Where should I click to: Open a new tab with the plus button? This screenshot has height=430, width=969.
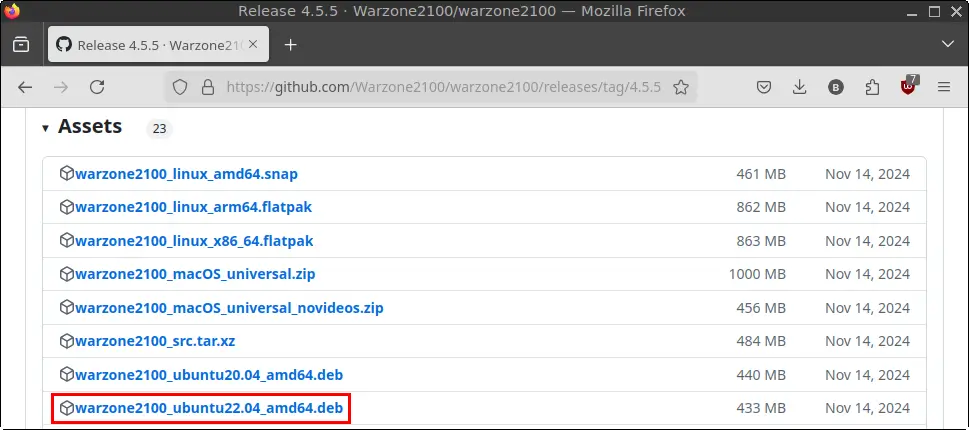coord(290,44)
